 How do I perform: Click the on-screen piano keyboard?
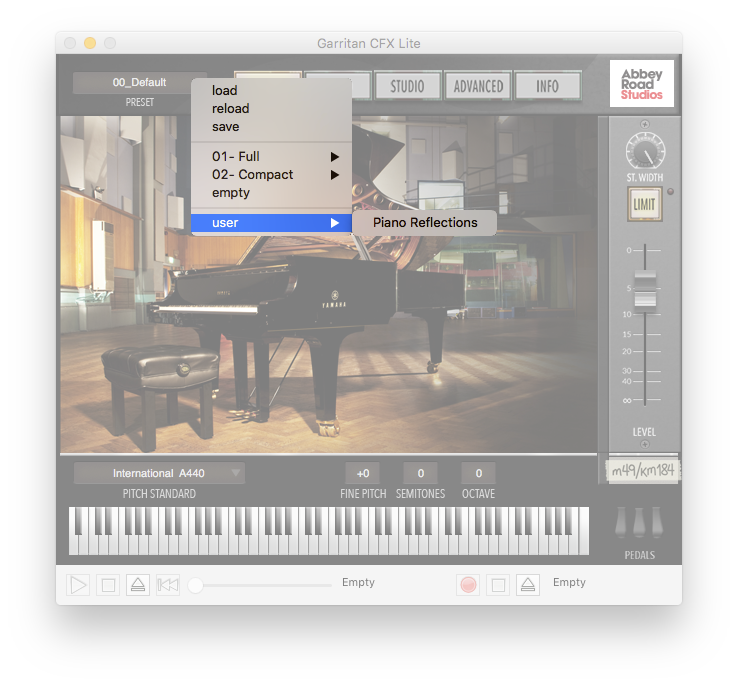tap(329, 531)
